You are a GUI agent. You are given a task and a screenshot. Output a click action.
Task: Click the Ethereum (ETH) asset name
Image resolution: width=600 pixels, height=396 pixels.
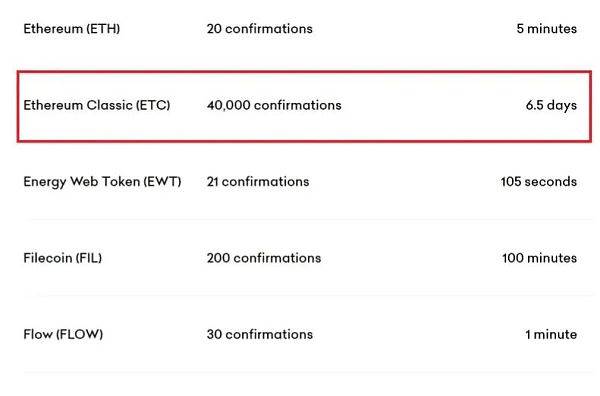[72, 29]
